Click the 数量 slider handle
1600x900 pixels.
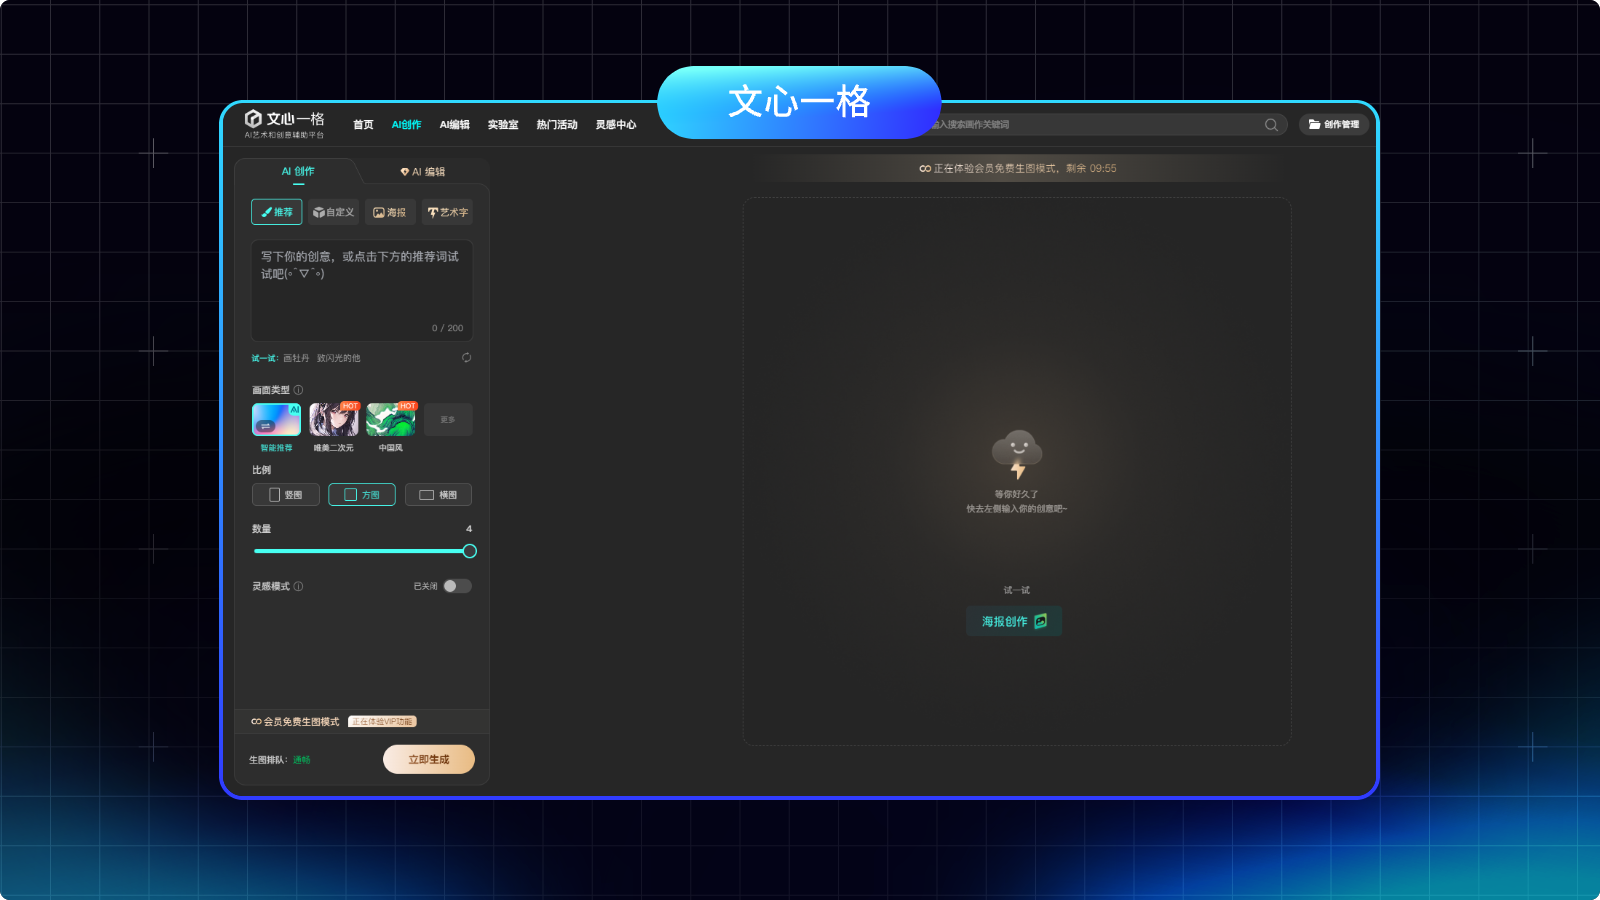(x=470, y=551)
